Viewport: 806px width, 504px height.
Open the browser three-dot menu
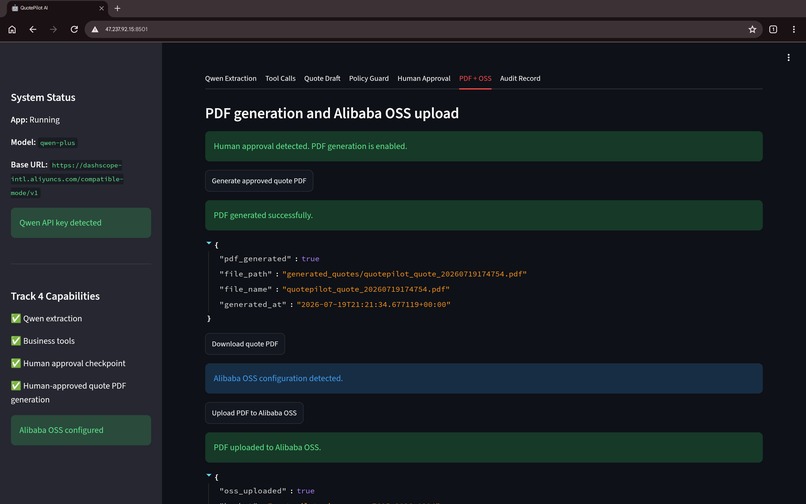[793, 29]
